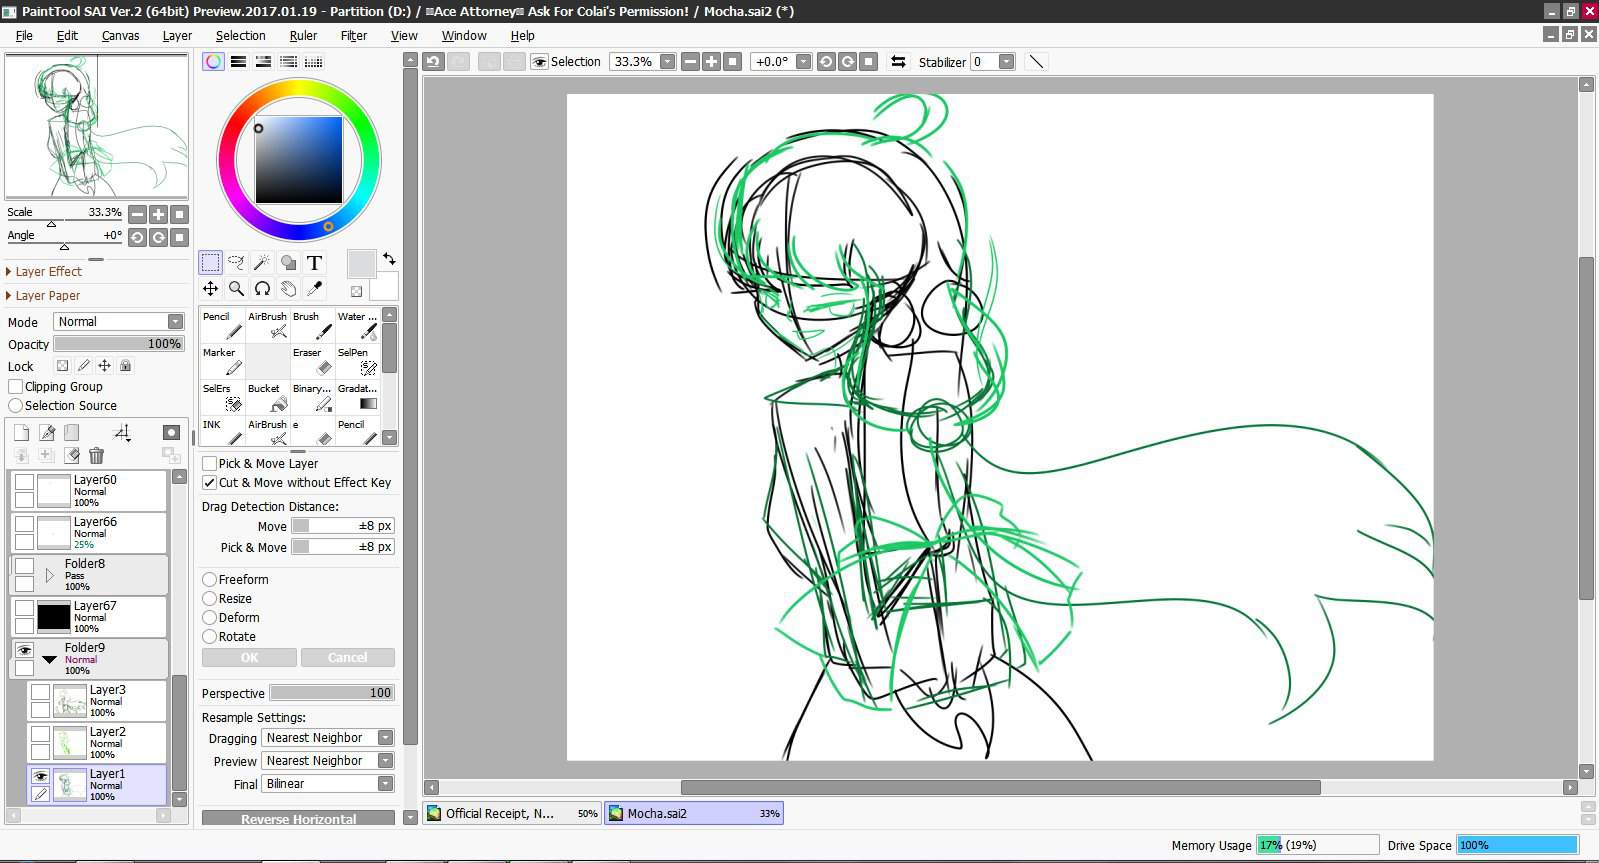The image size is (1599, 863).
Task: Flip the view horizontally in toolbar
Action: tap(898, 61)
